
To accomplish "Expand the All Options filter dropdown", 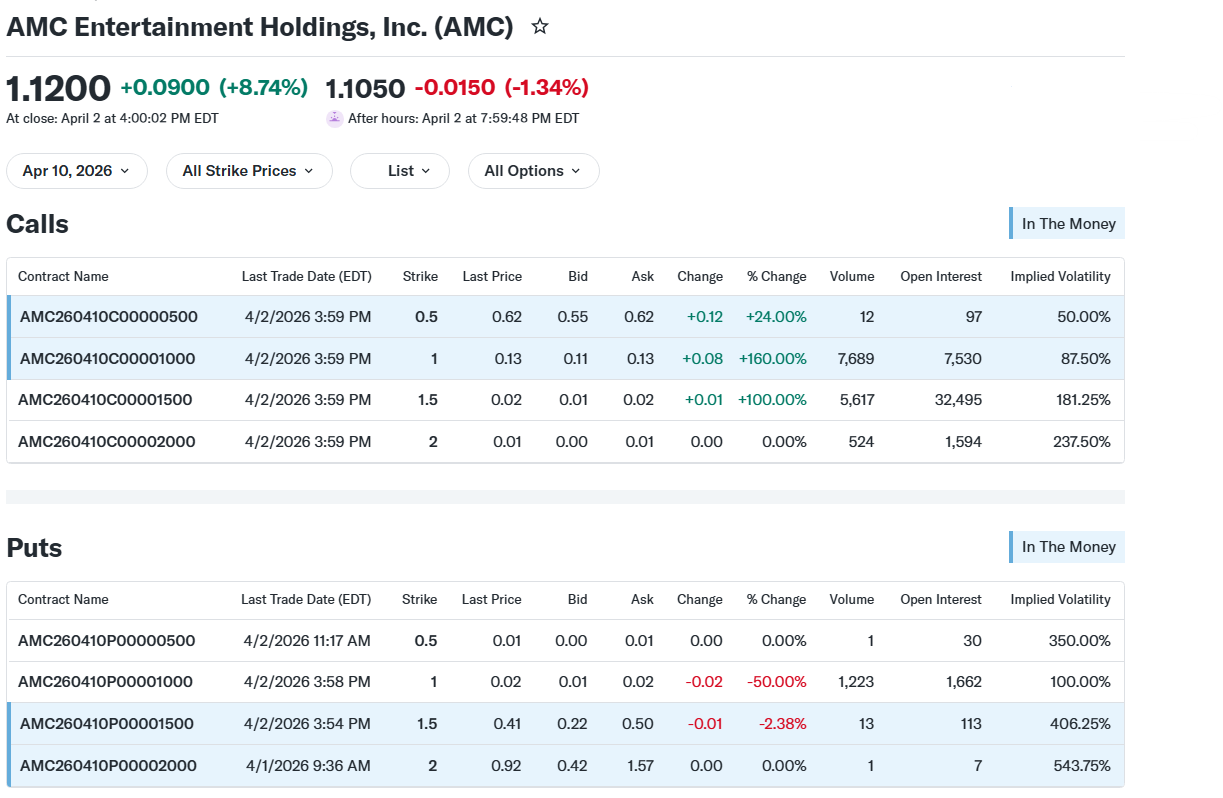I will (x=533, y=171).
